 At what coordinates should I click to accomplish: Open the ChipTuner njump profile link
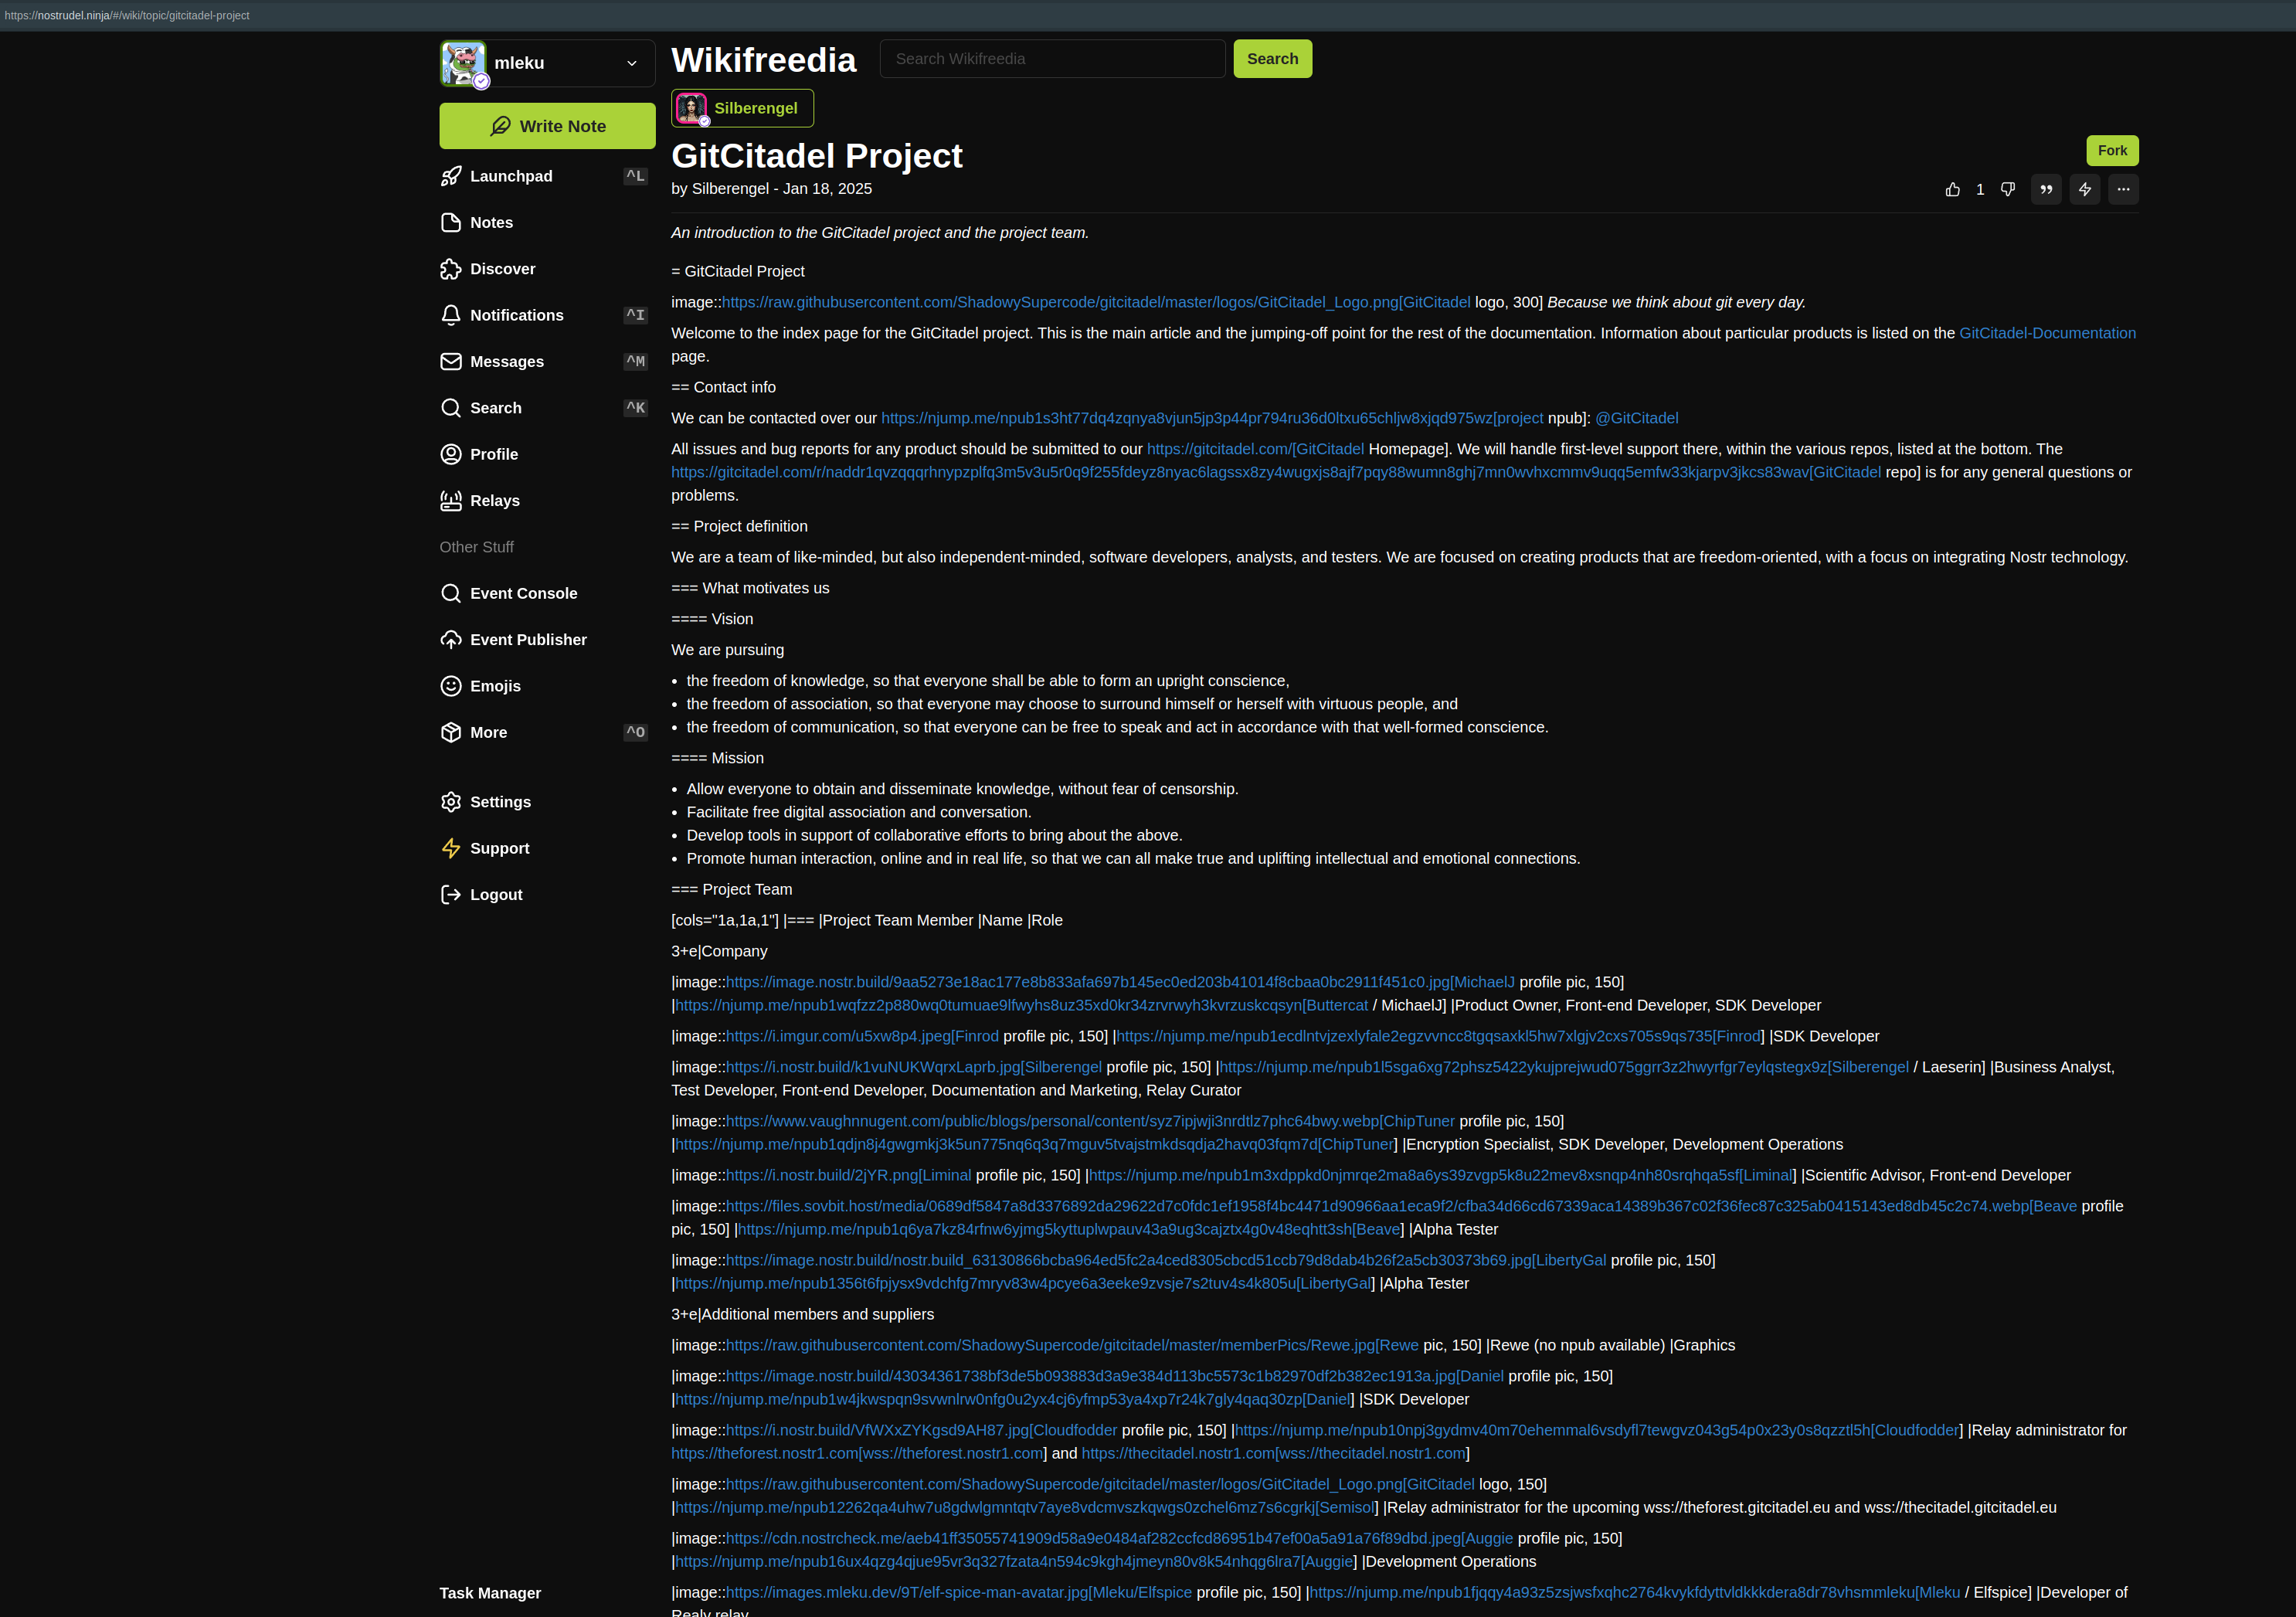(x=1035, y=1144)
